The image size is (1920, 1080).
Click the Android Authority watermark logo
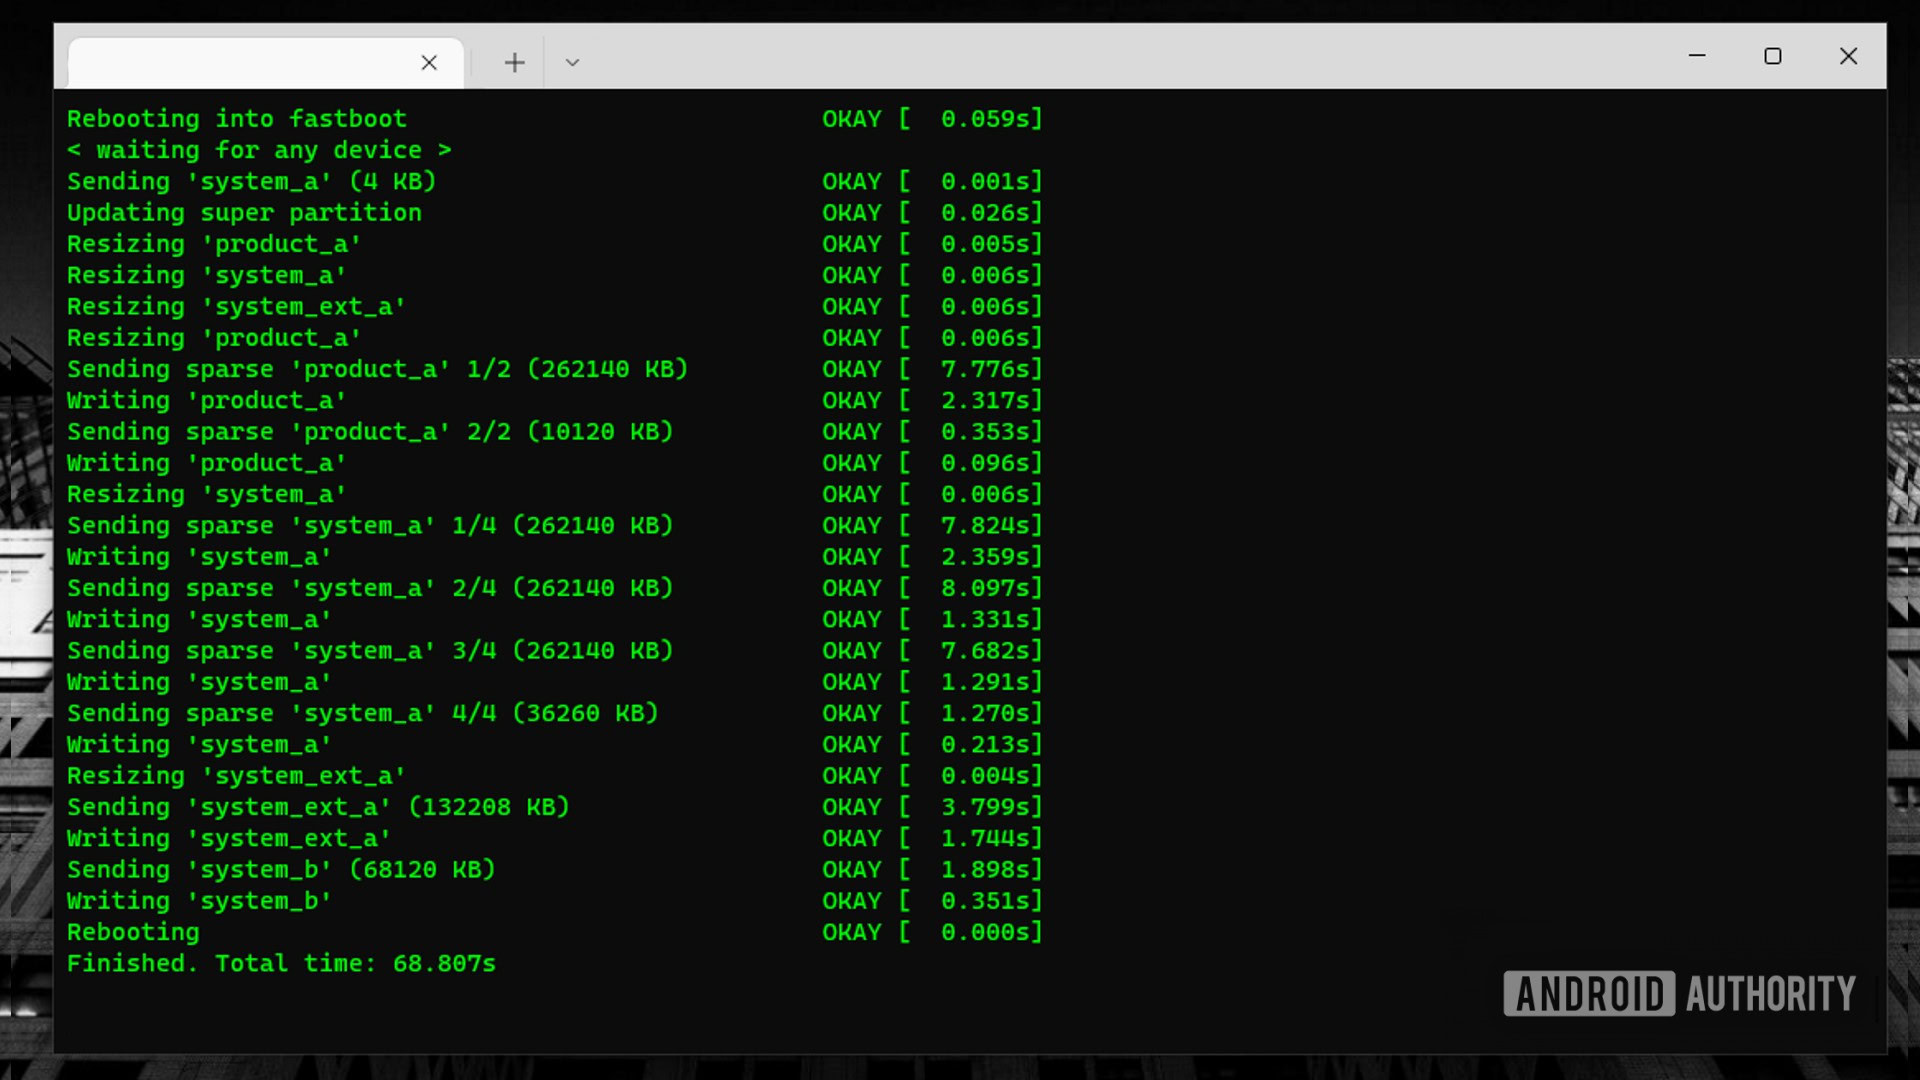click(x=1679, y=993)
